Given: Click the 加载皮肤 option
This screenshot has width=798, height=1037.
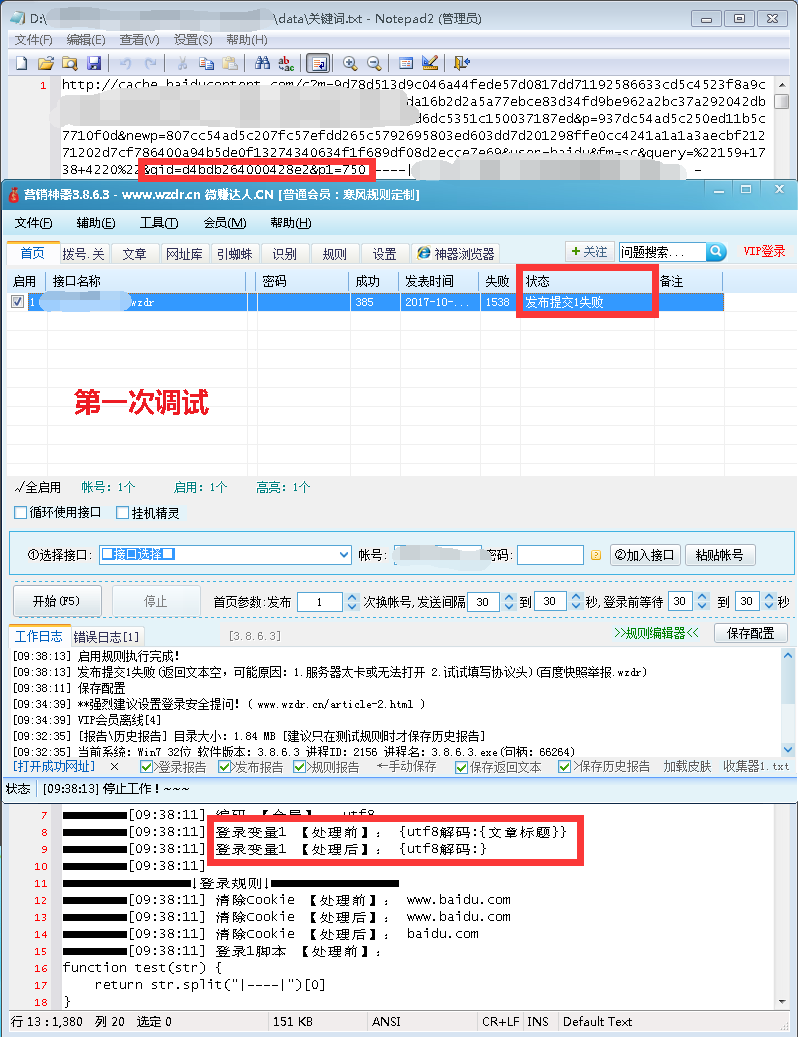Looking at the screenshot, I should (687, 766).
